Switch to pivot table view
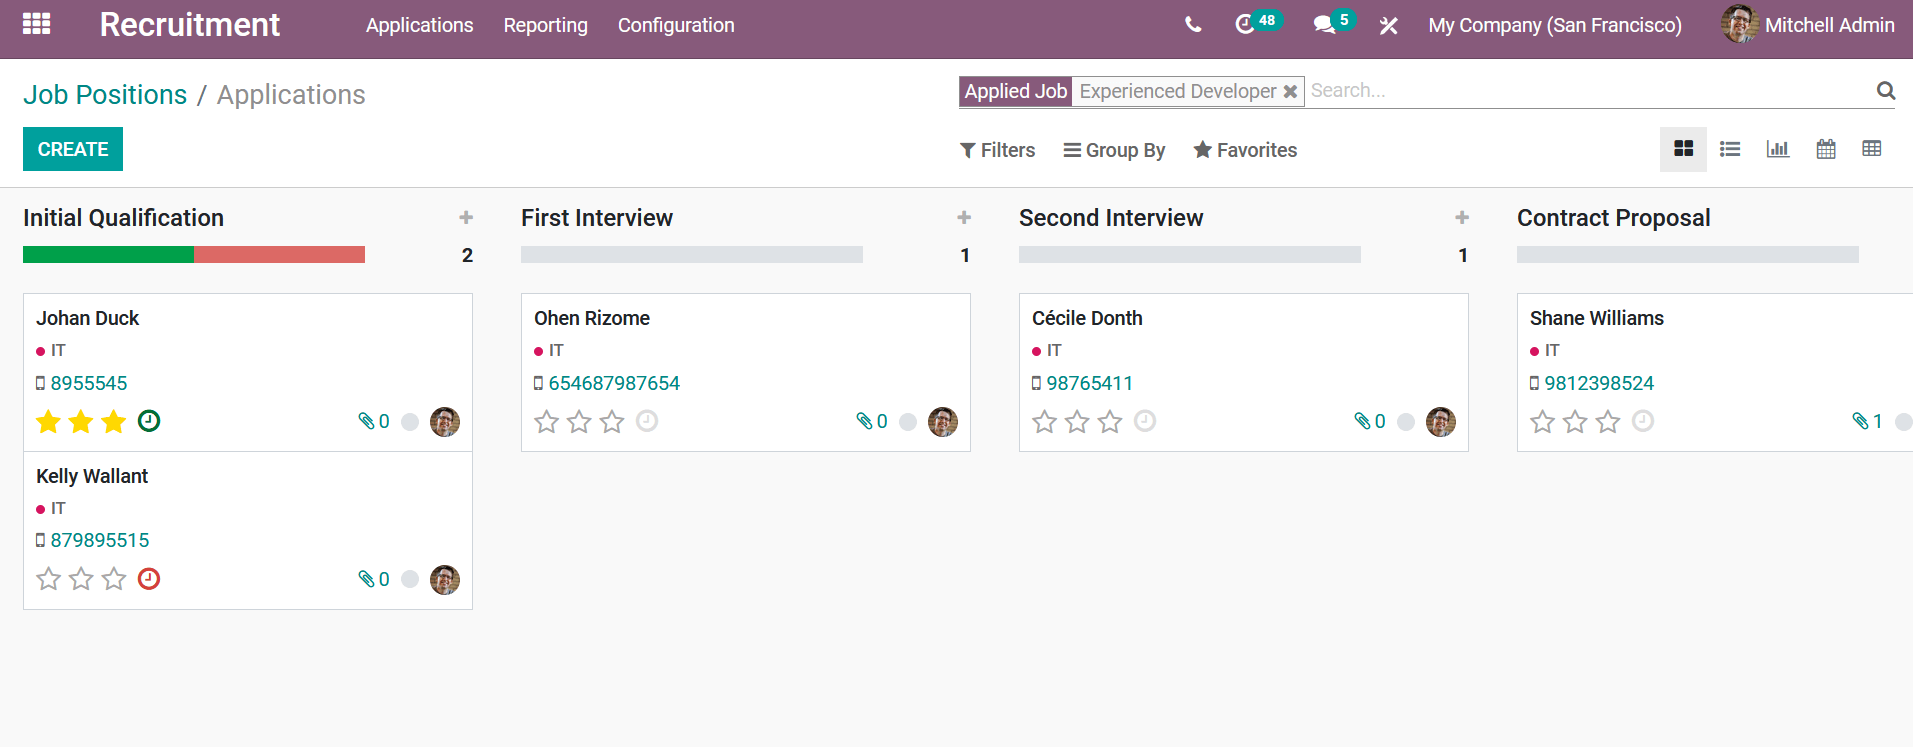Screen dimensions: 1913x747 pos(1871,149)
